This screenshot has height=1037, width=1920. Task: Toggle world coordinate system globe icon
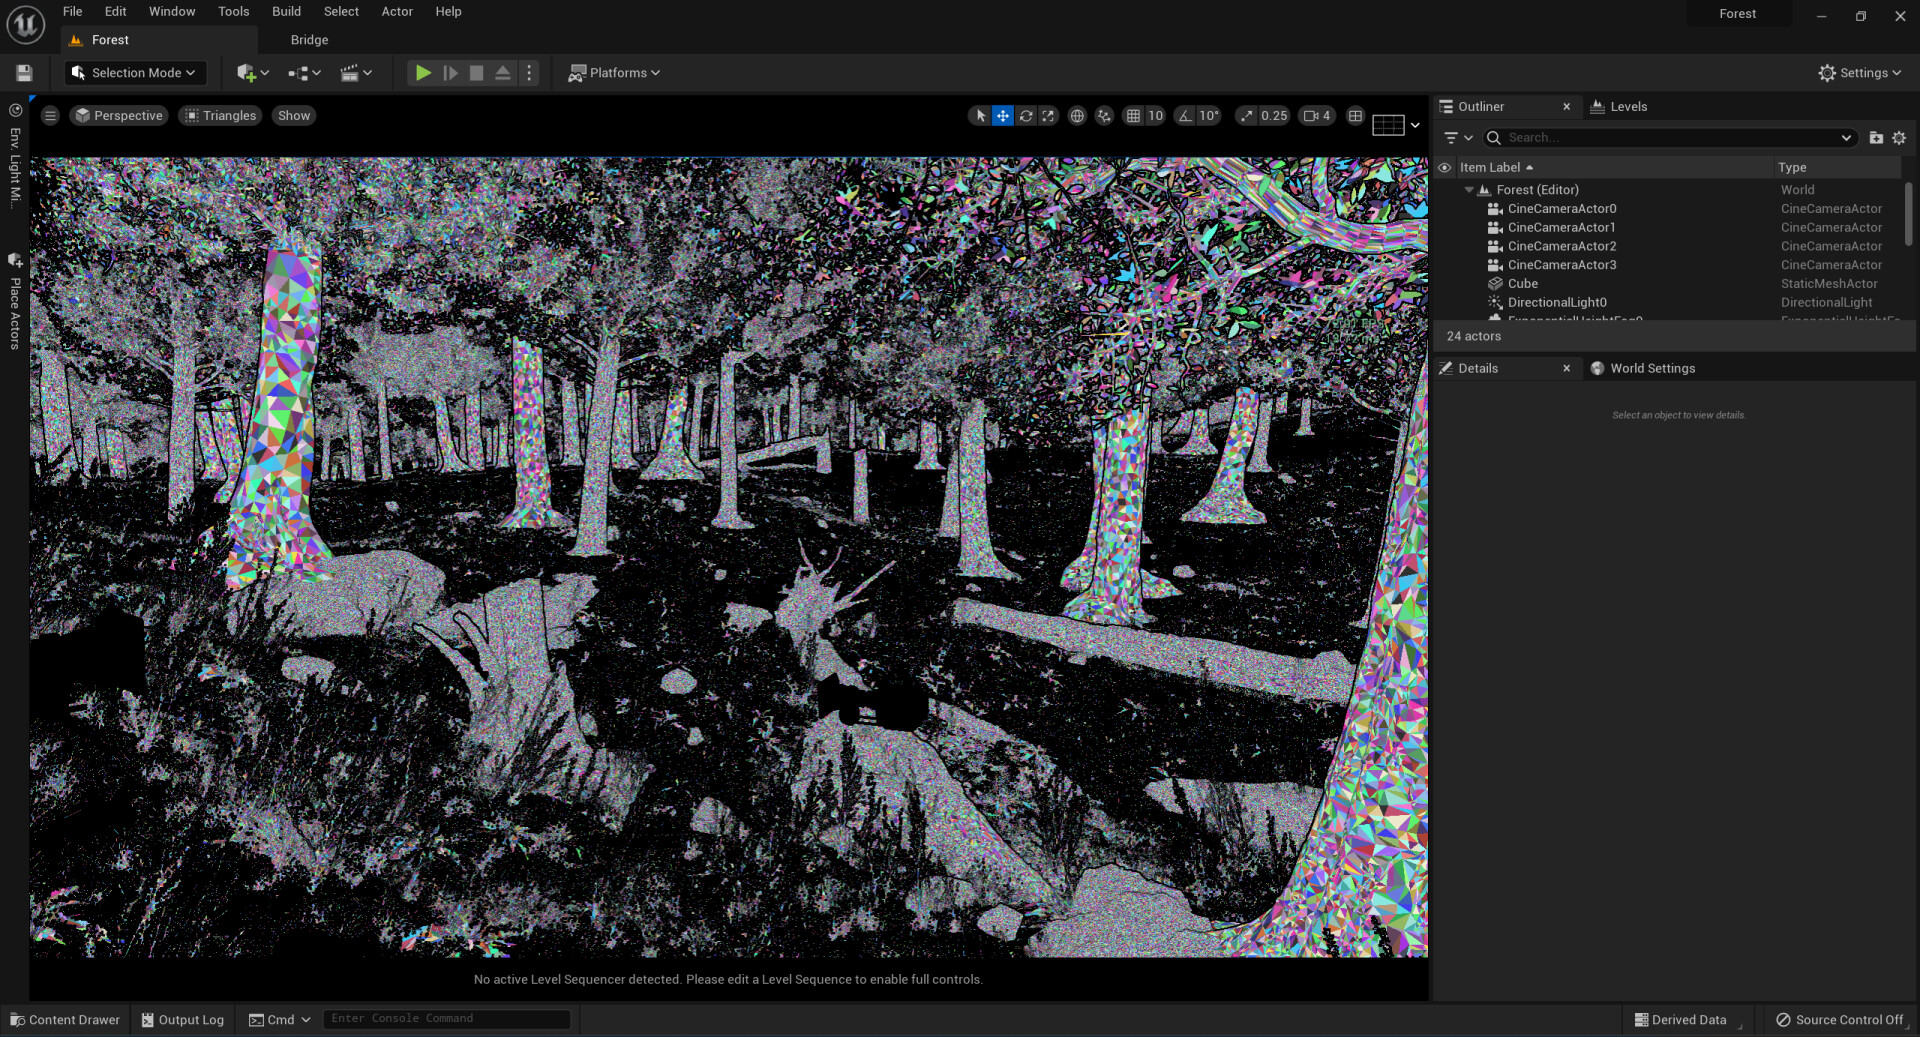coord(1077,116)
